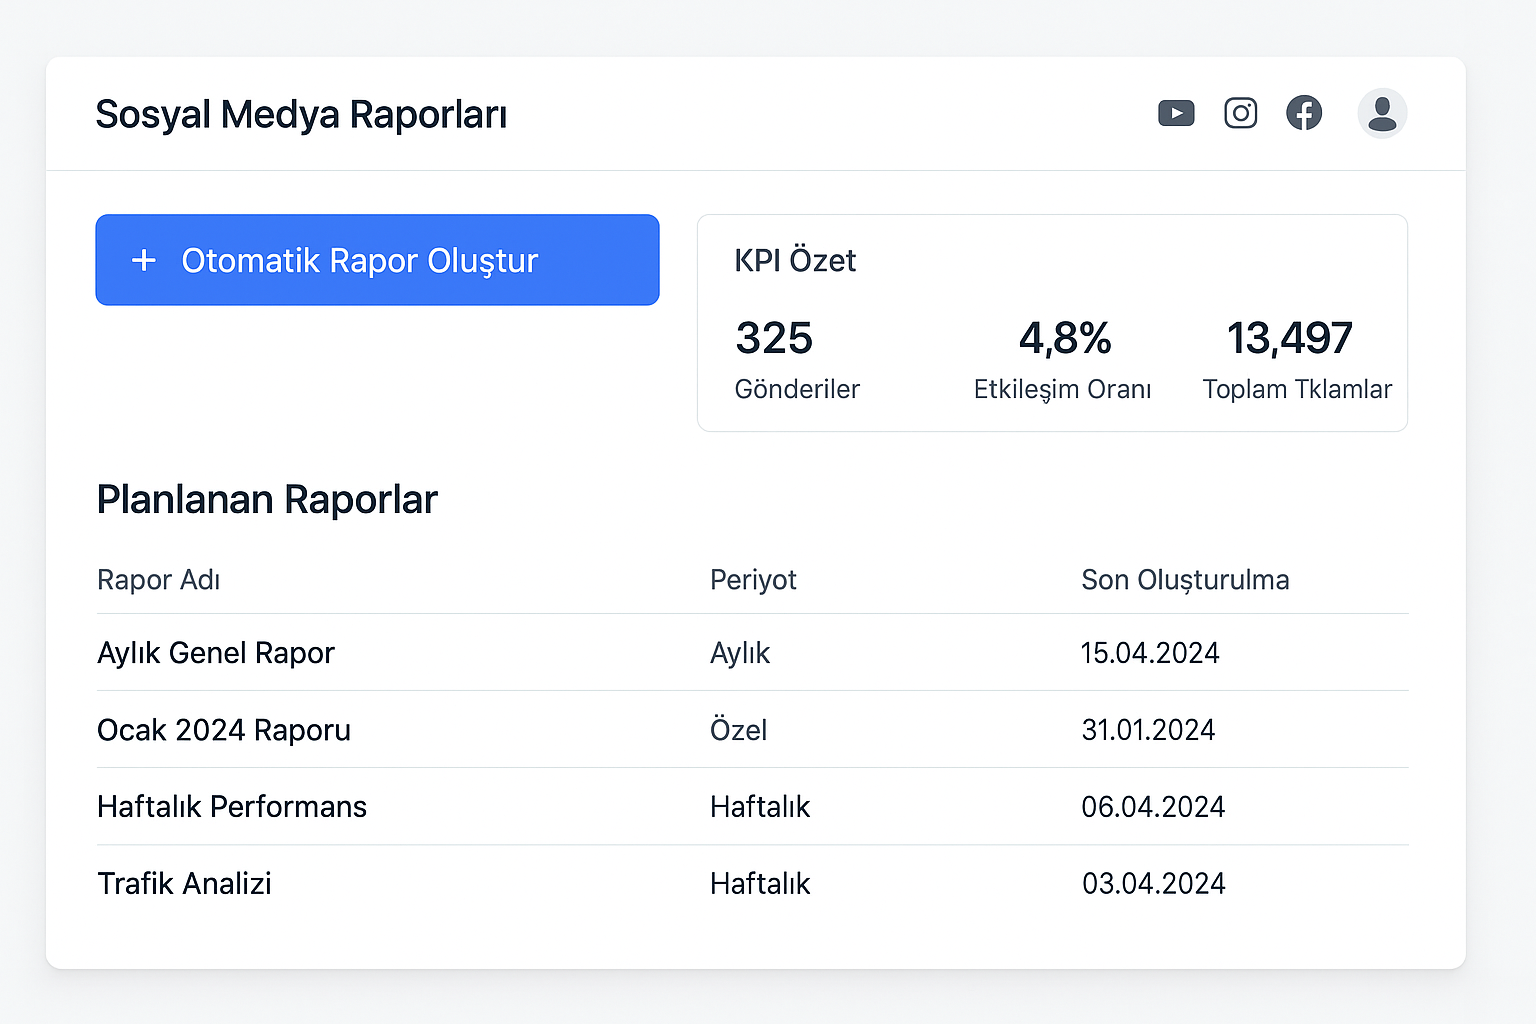This screenshot has height=1024, width=1536.
Task: Click the 325 Gönderiler KPI value
Action: (x=774, y=339)
